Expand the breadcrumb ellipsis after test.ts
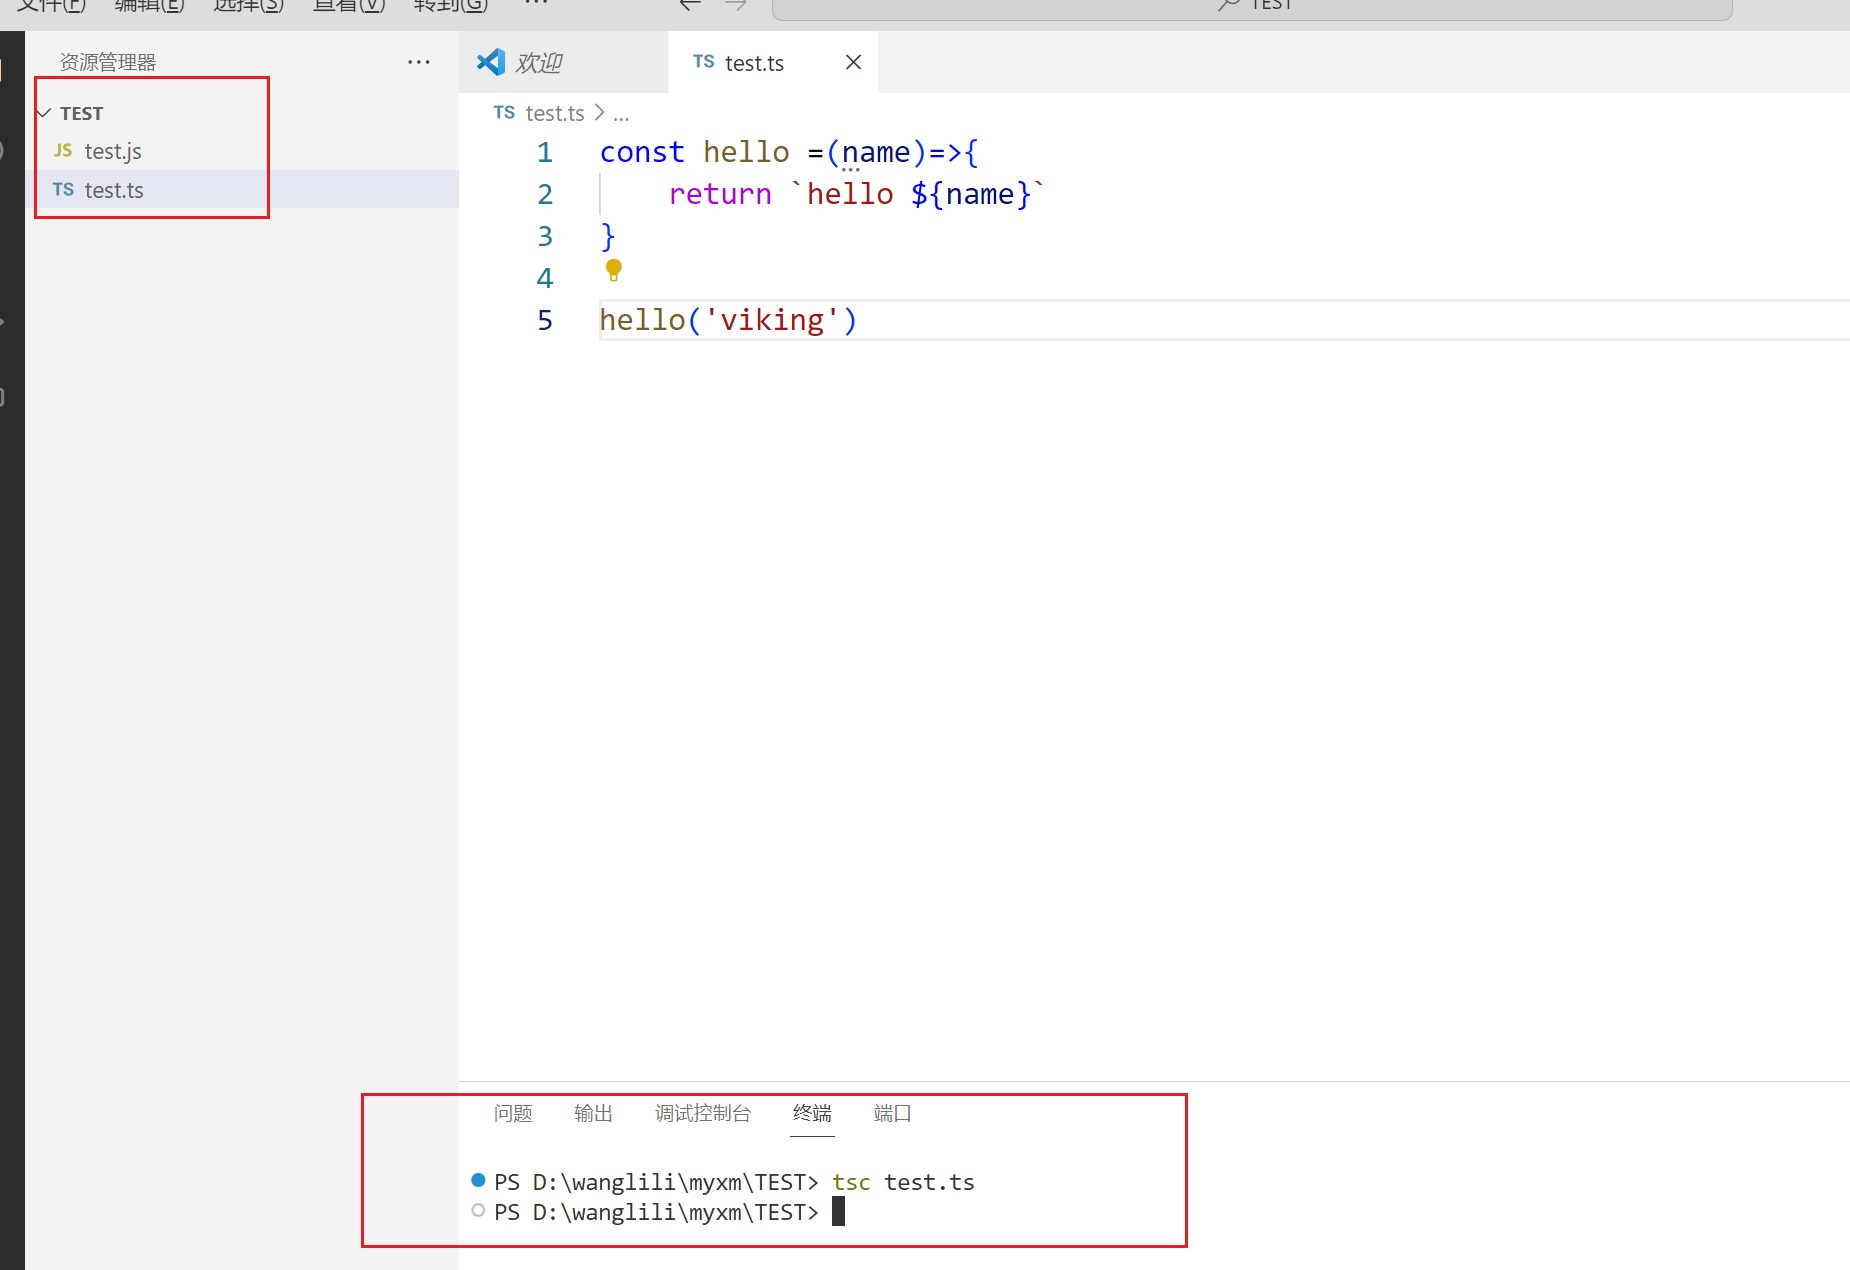Image resolution: width=1850 pixels, height=1270 pixels. tap(621, 114)
